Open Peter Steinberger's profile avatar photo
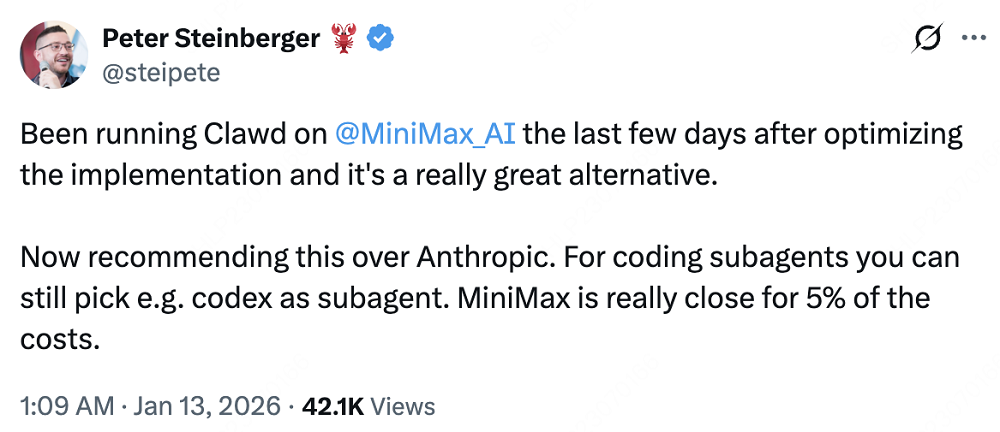Viewport: 1000px width, 432px height. pyautogui.click(x=53, y=52)
